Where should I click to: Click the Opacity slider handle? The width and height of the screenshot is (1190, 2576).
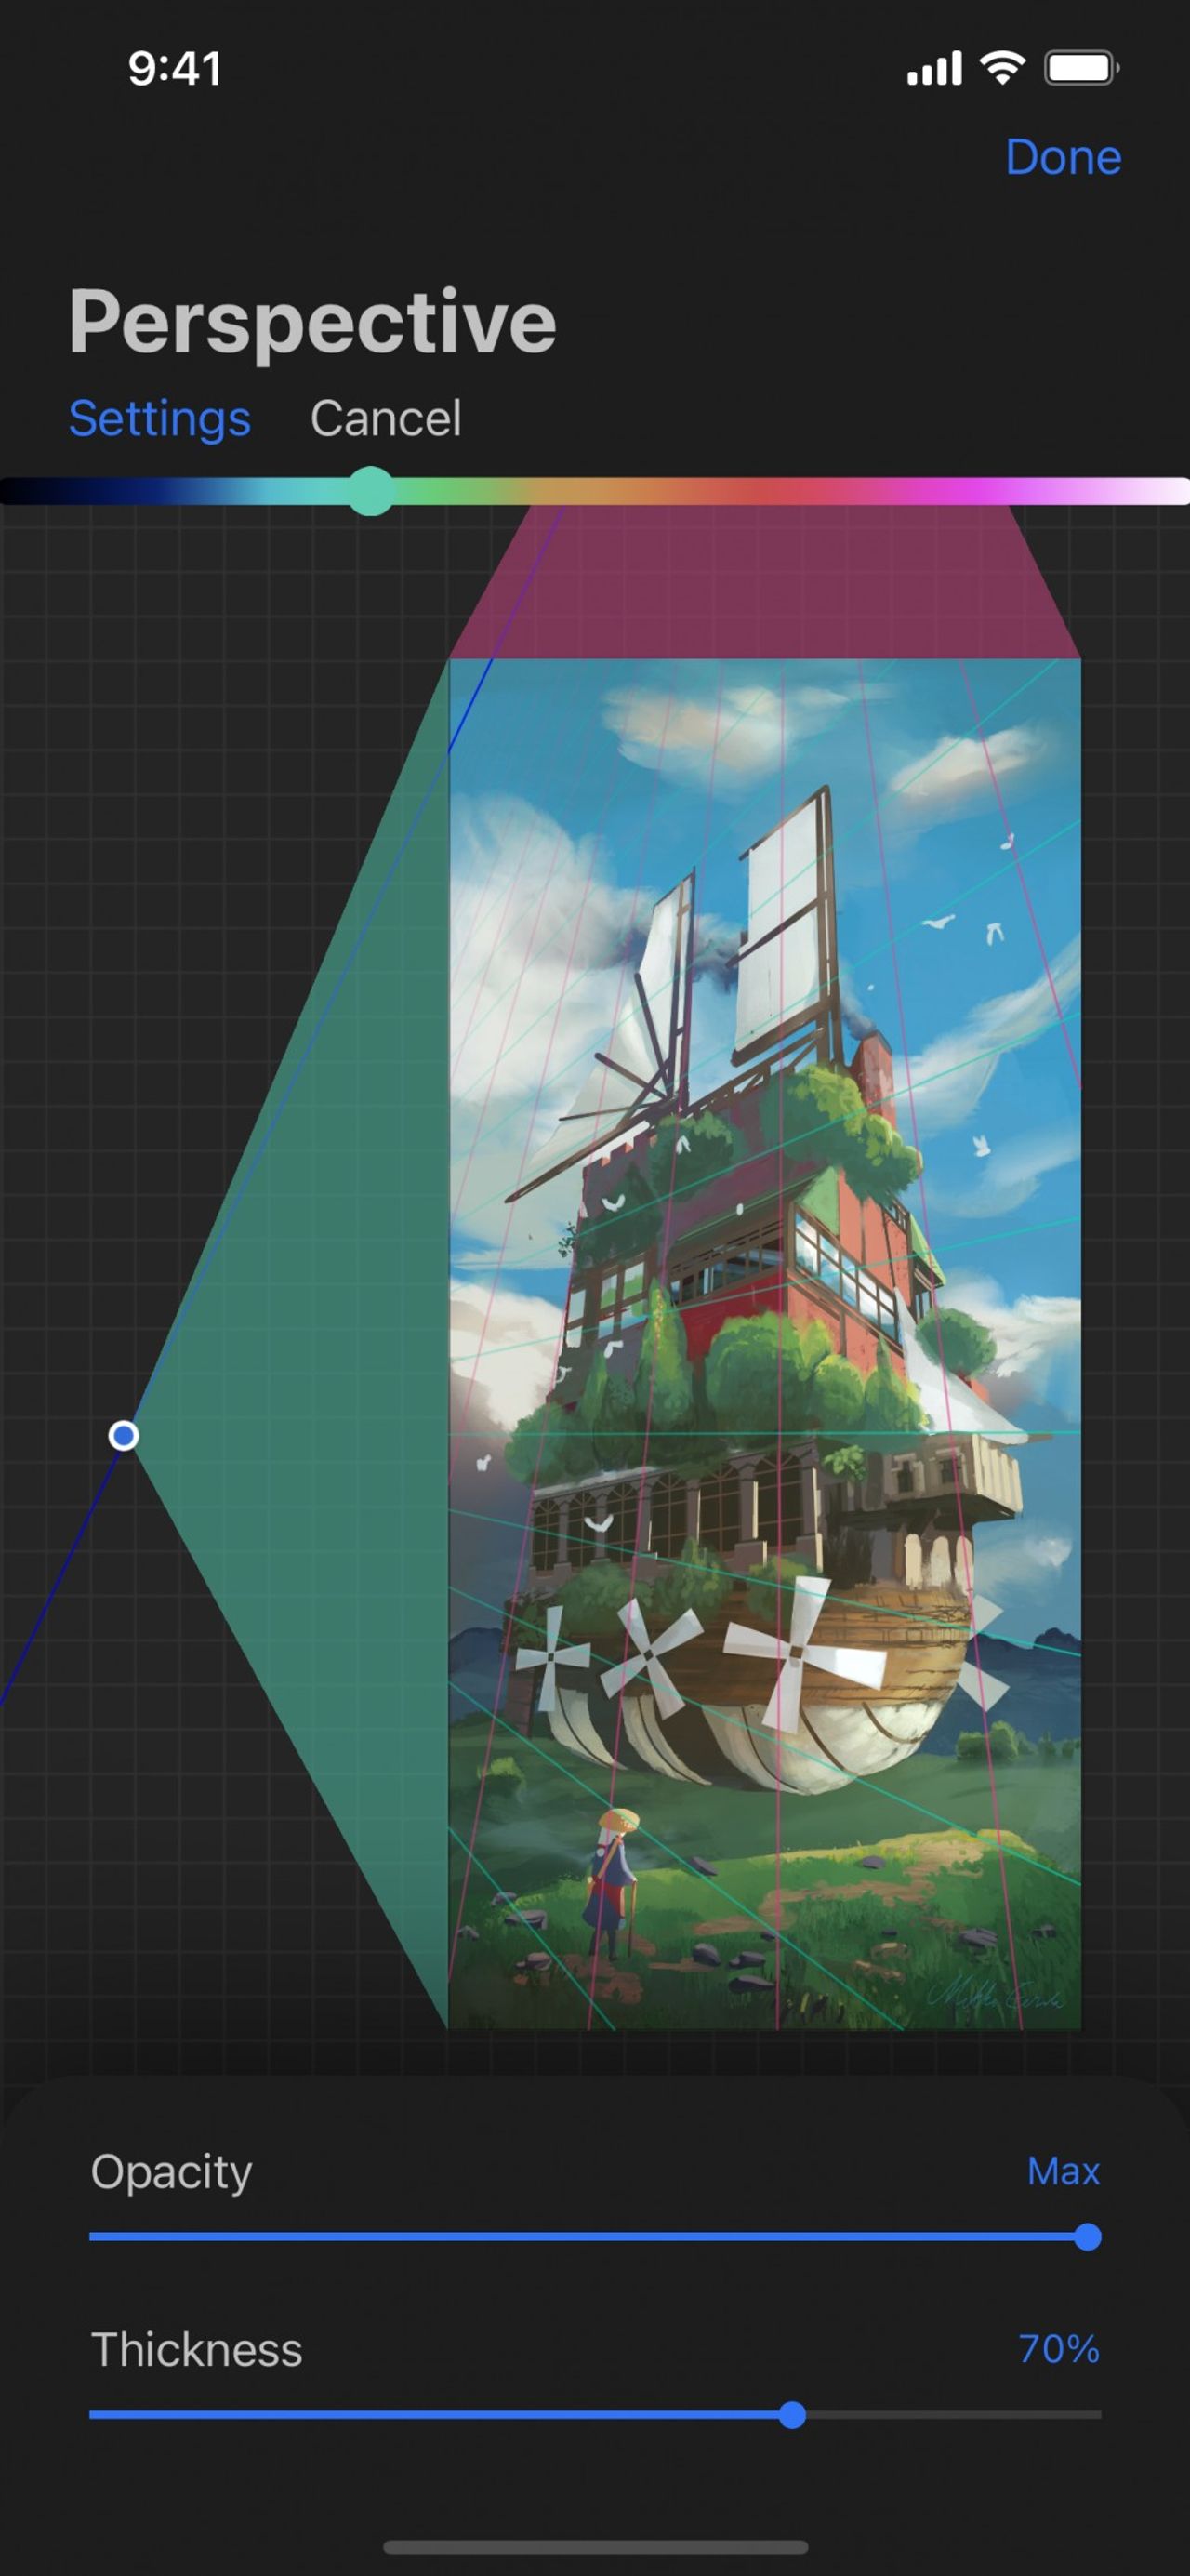click(1087, 2237)
